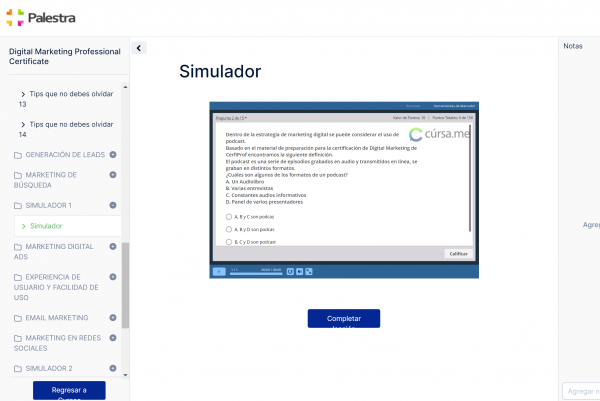Click the player progress bar
Screen dimensions: 600x401
[x=255, y=271]
